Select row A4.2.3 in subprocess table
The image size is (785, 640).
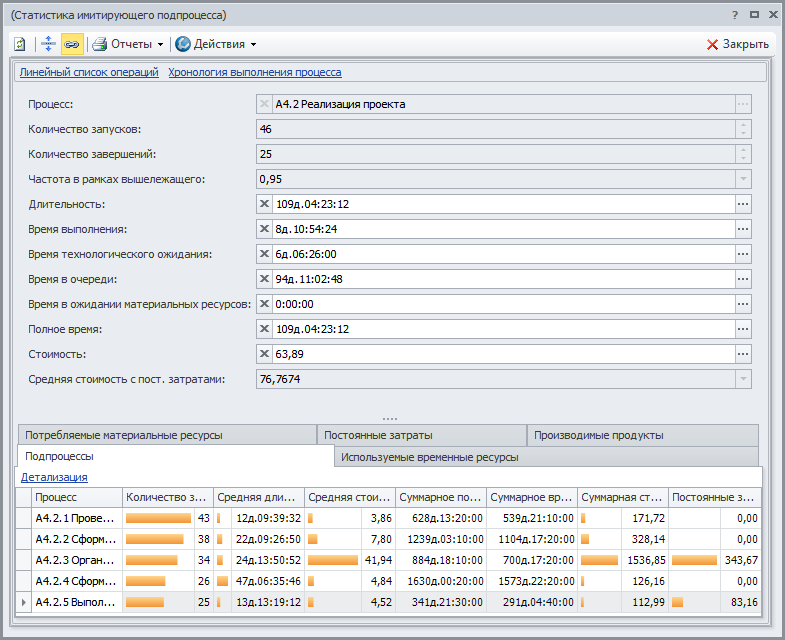75,560
